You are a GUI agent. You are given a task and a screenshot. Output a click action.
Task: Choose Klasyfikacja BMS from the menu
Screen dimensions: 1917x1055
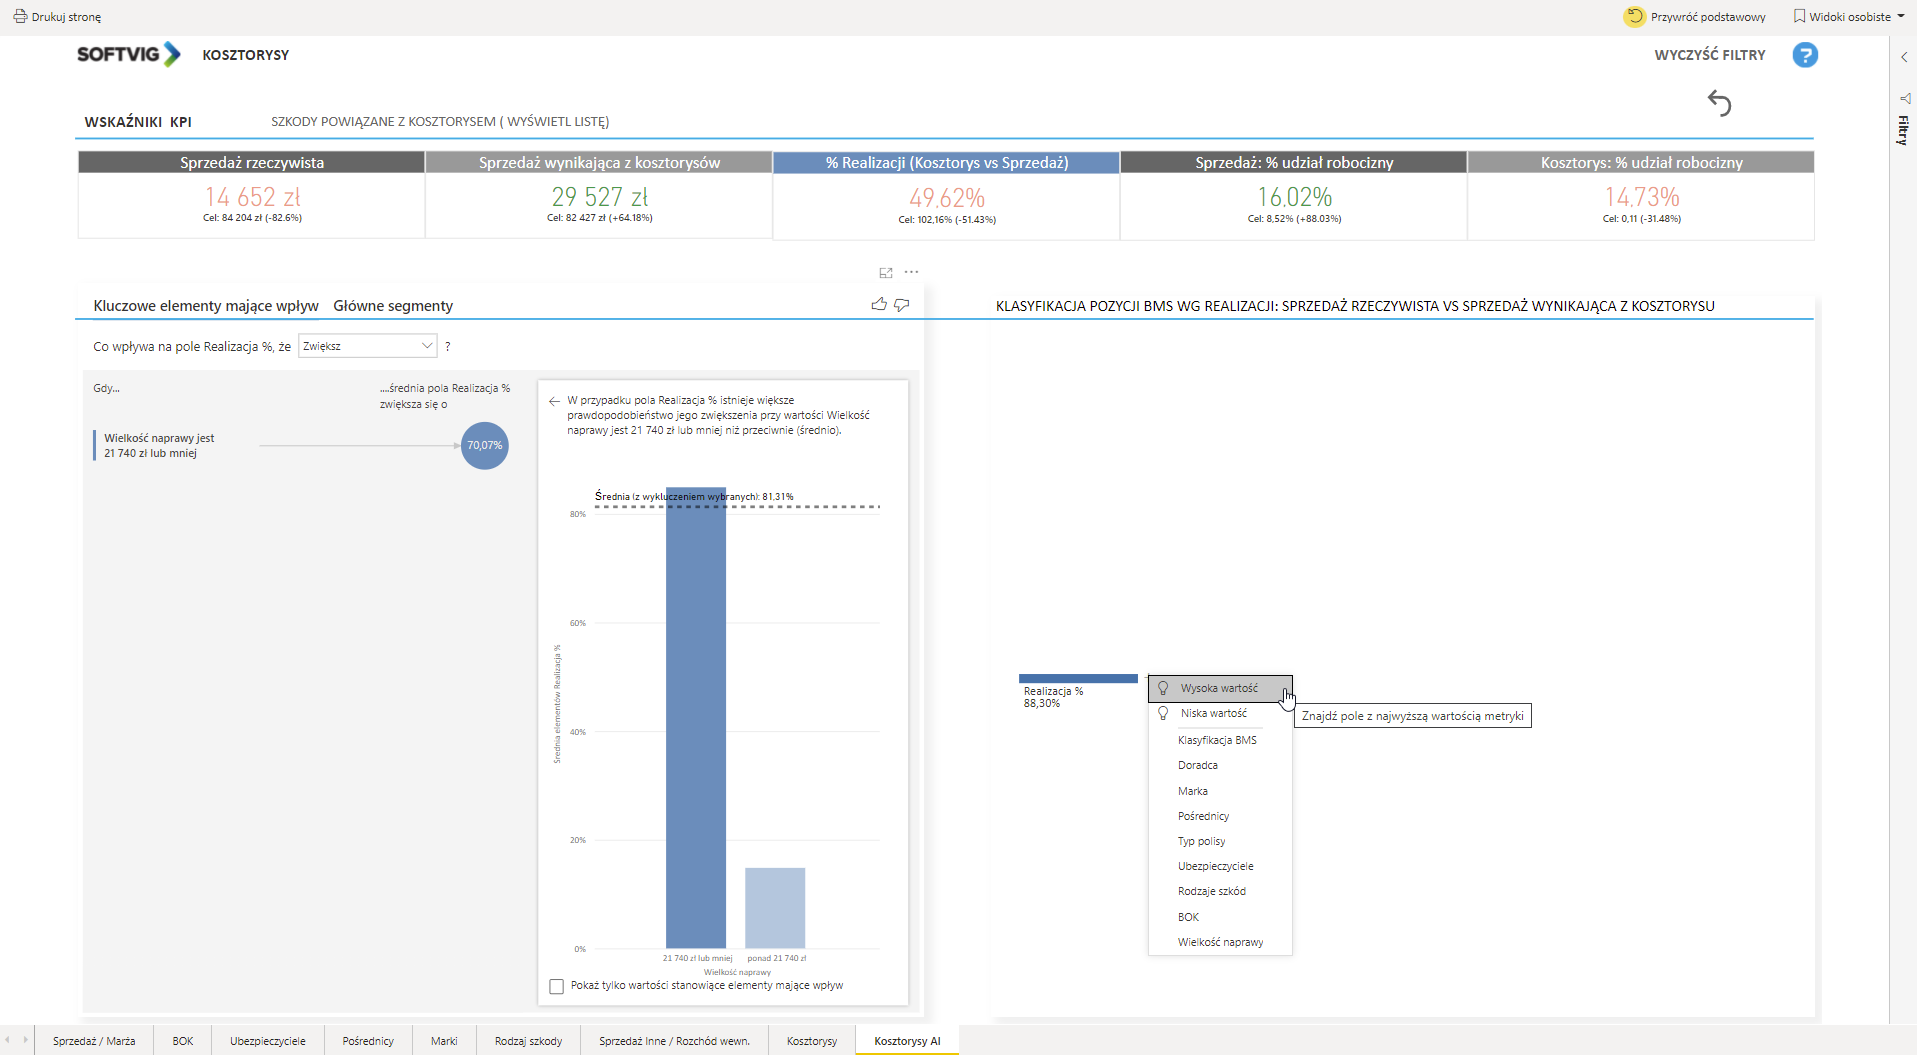pyautogui.click(x=1217, y=740)
